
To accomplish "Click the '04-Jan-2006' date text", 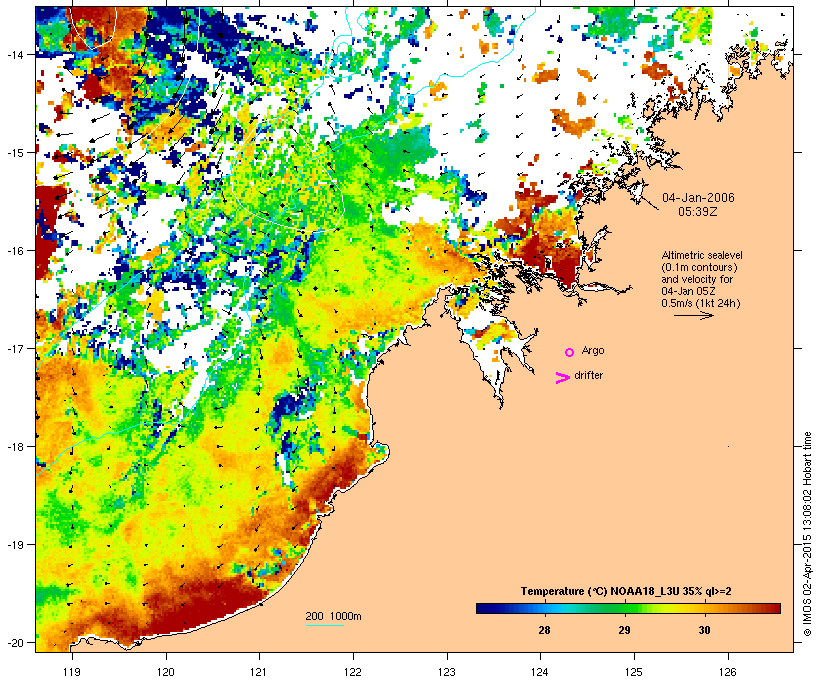I will [698, 198].
